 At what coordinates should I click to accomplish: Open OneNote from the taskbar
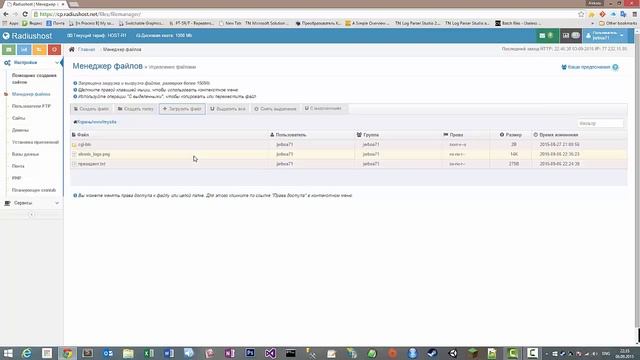(x=229, y=353)
